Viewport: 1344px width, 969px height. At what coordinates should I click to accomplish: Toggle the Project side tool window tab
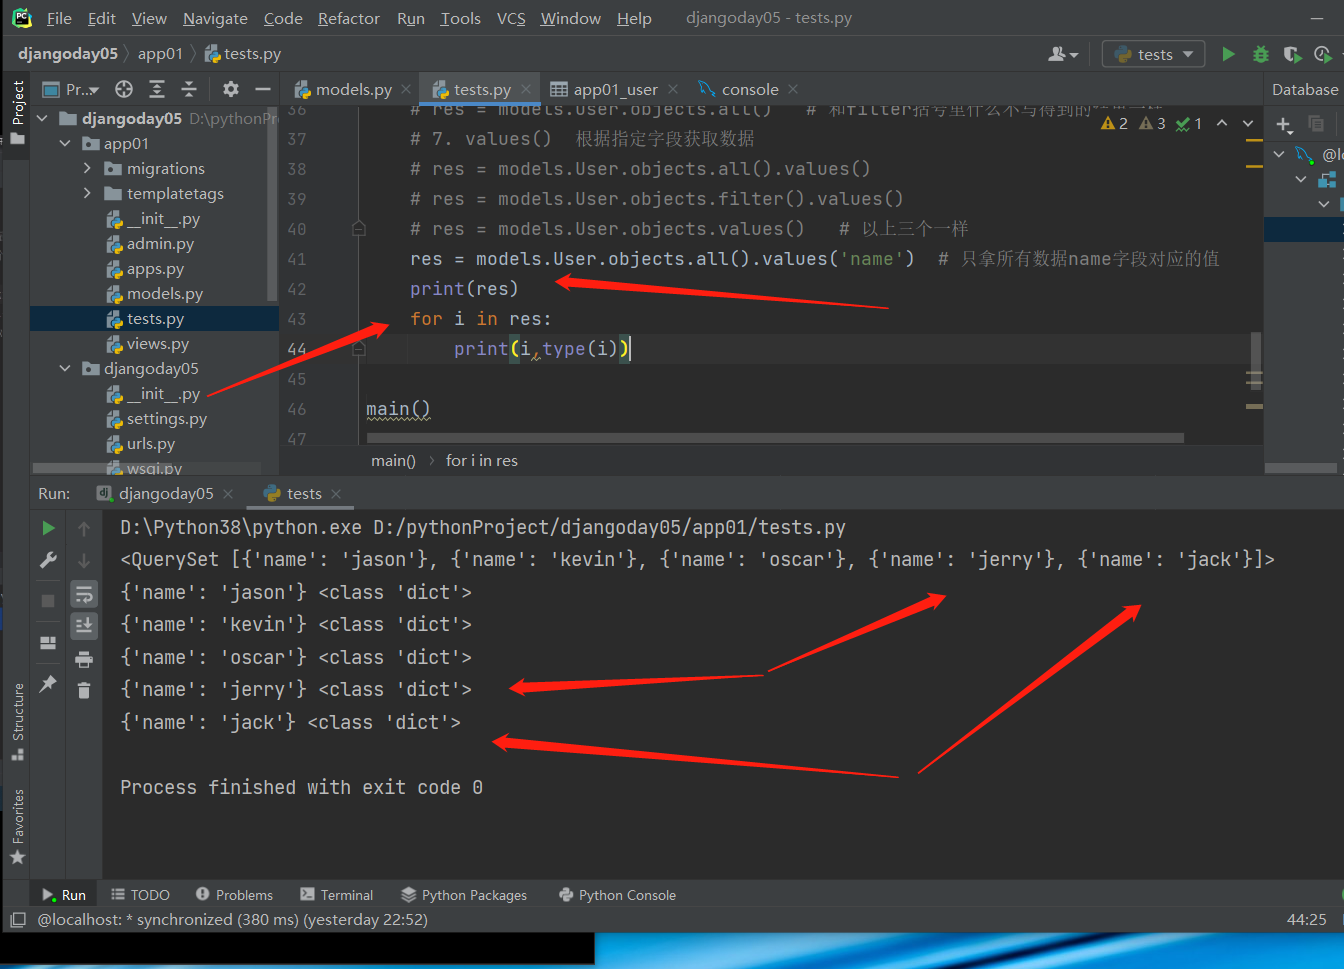click(17, 112)
